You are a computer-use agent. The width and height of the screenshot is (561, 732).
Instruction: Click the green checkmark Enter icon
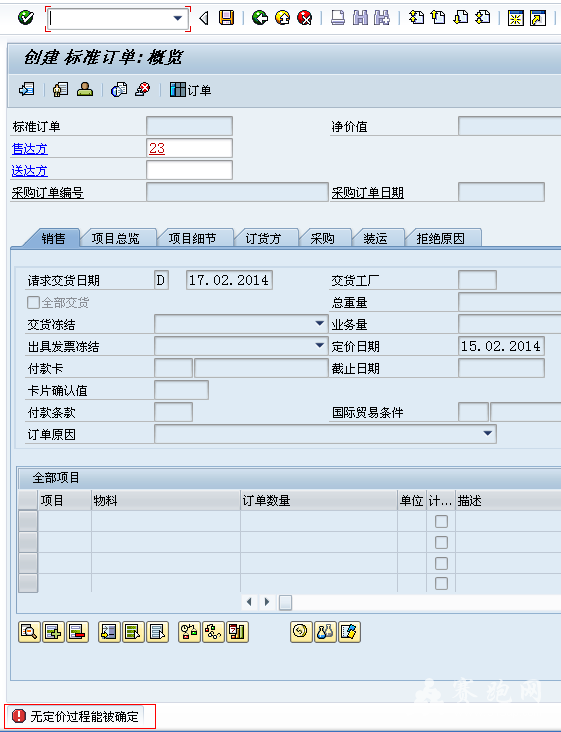point(26,18)
